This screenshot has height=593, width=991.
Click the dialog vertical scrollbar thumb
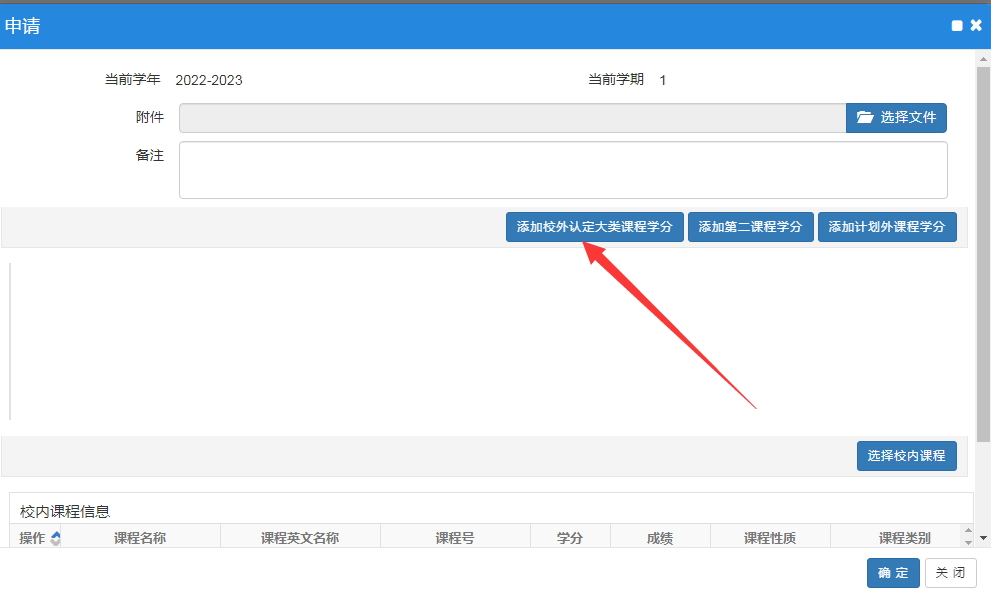click(x=983, y=254)
